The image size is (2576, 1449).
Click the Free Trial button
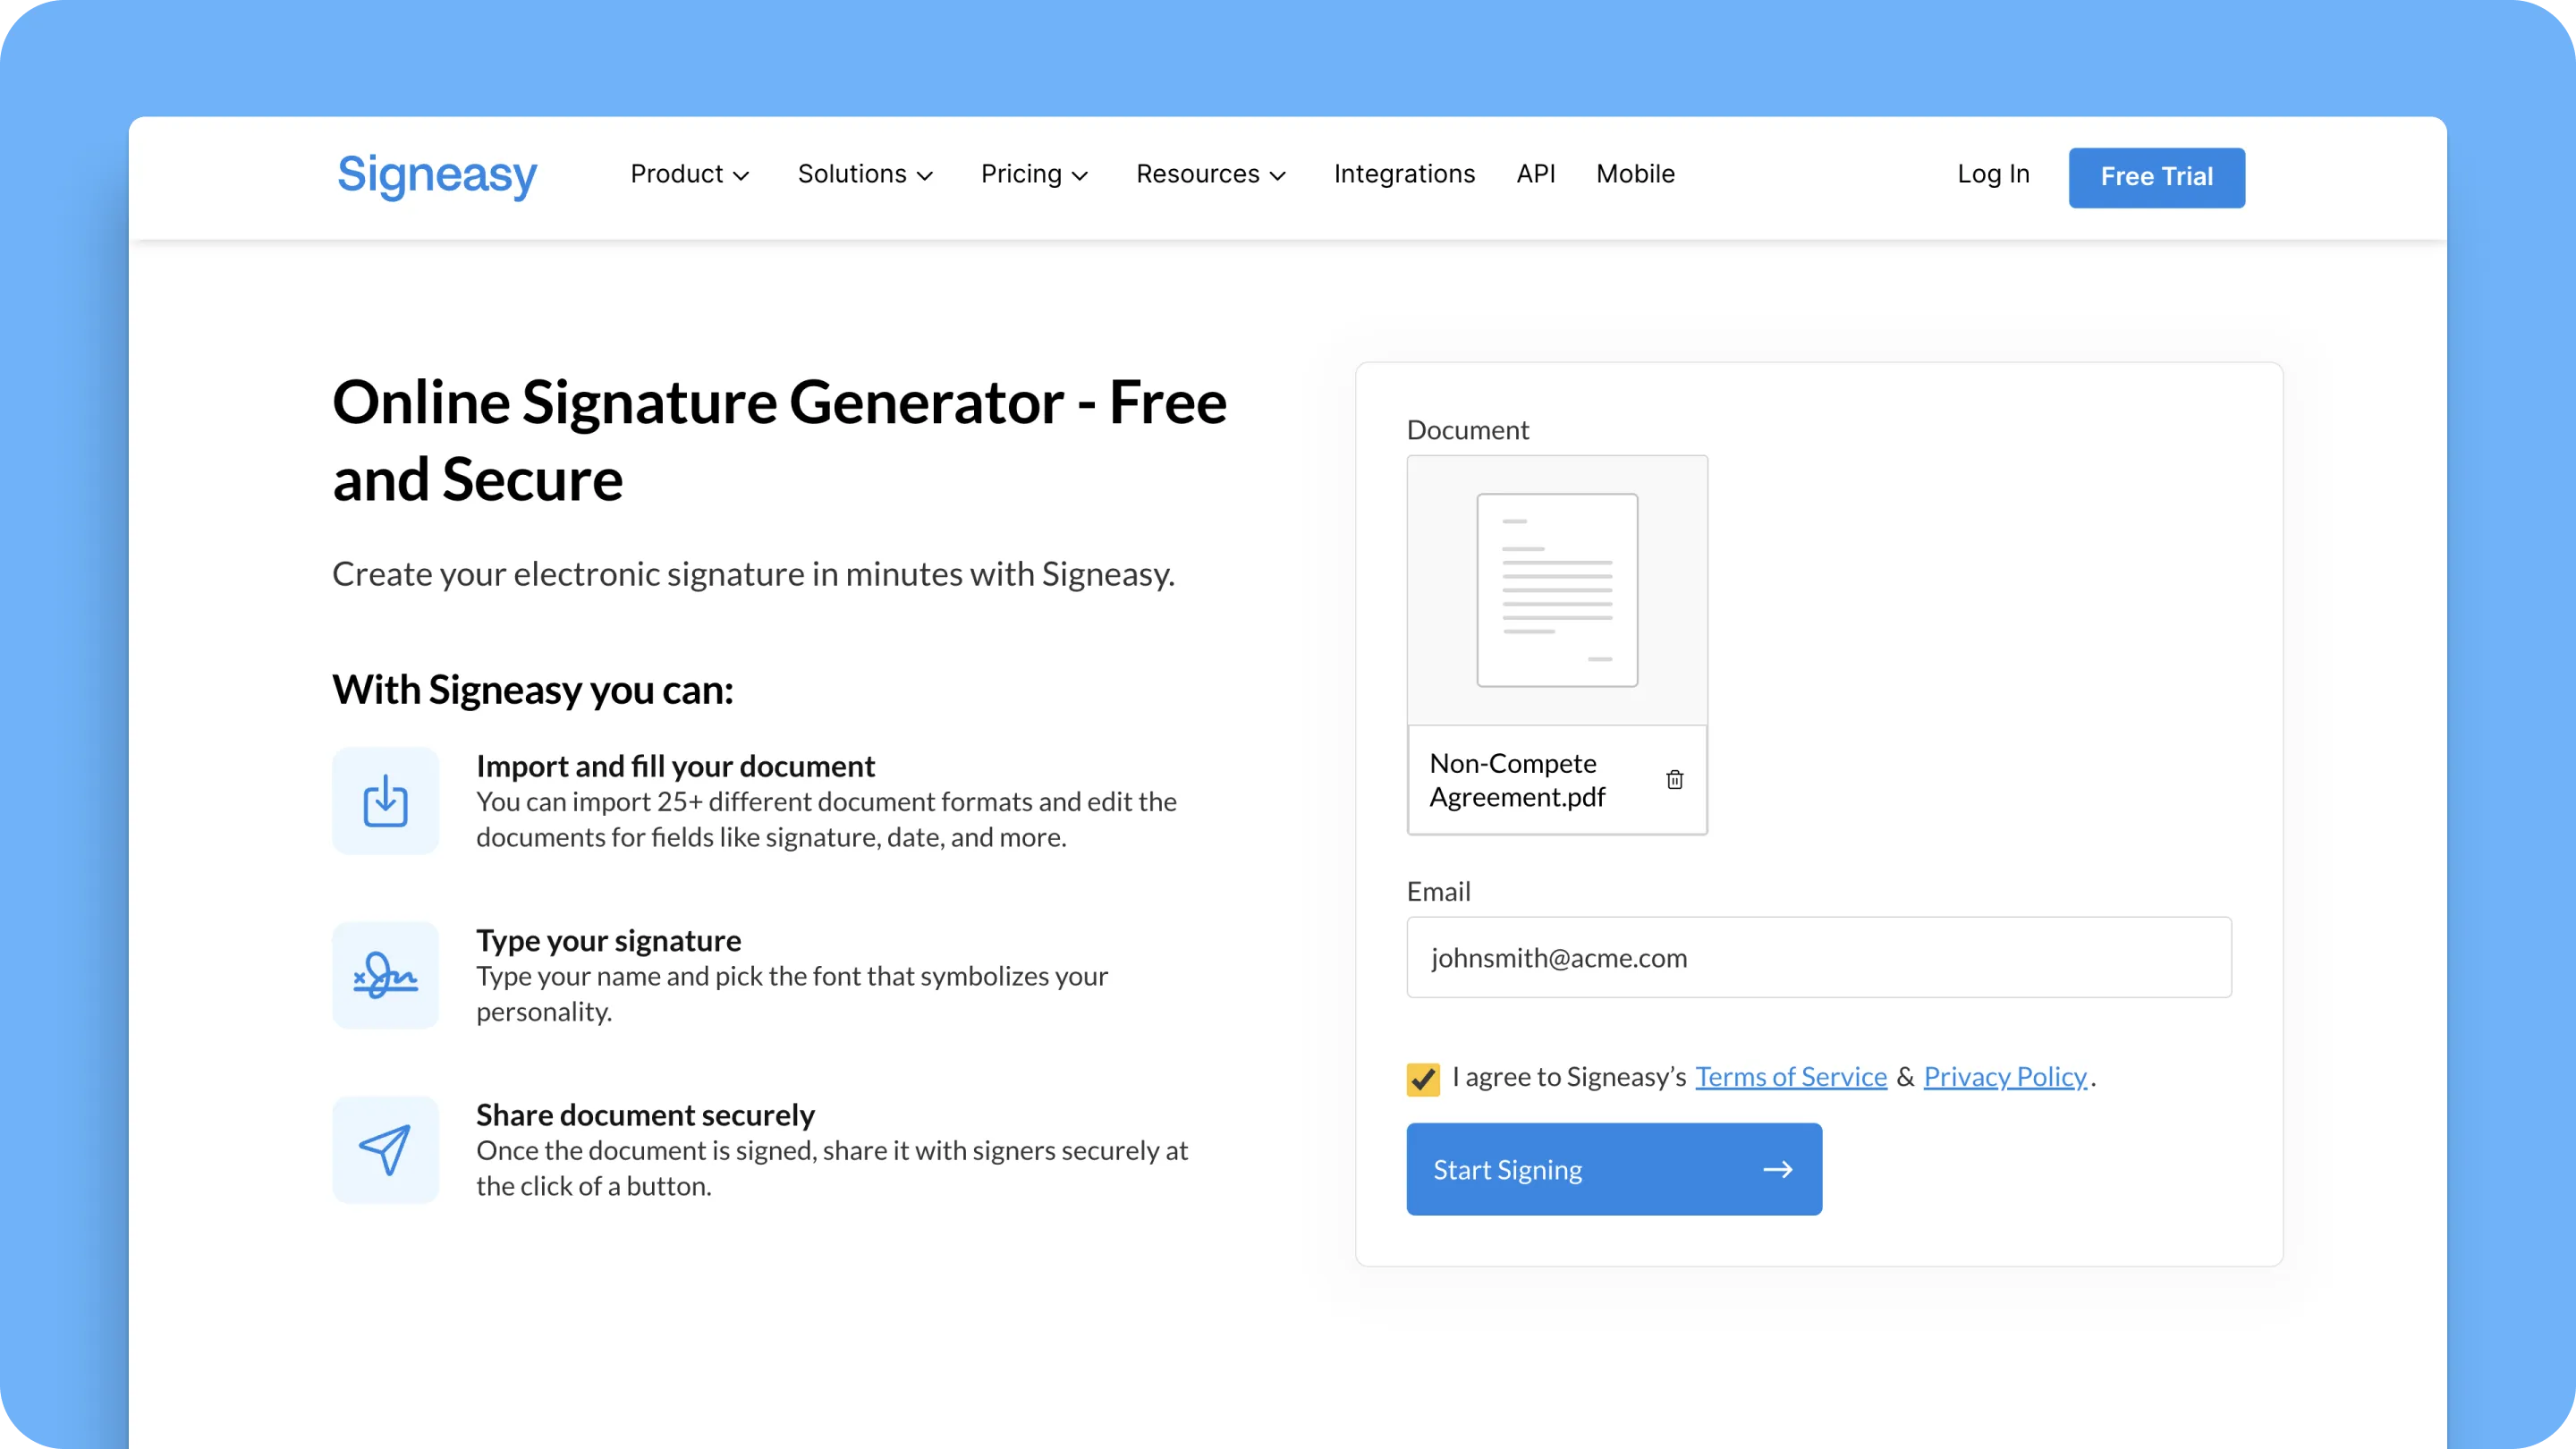pyautogui.click(x=2156, y=177)
